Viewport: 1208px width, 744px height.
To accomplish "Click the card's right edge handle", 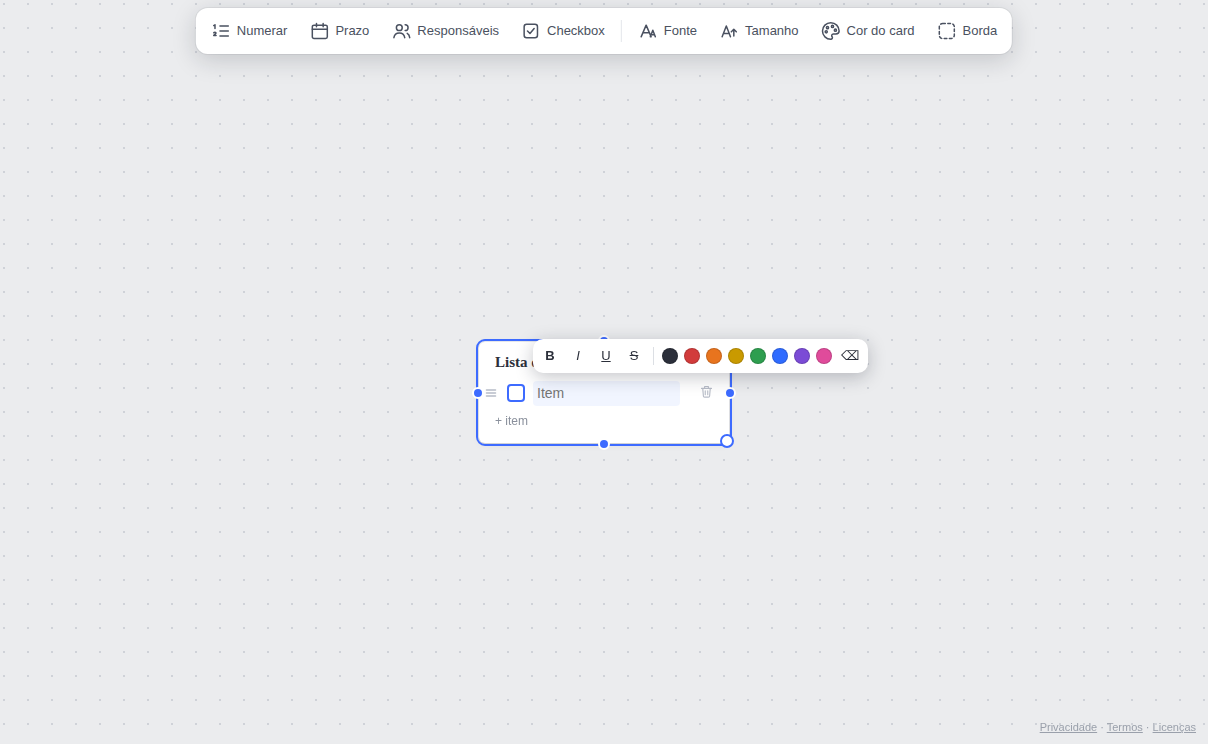I will tap(730, 393).
